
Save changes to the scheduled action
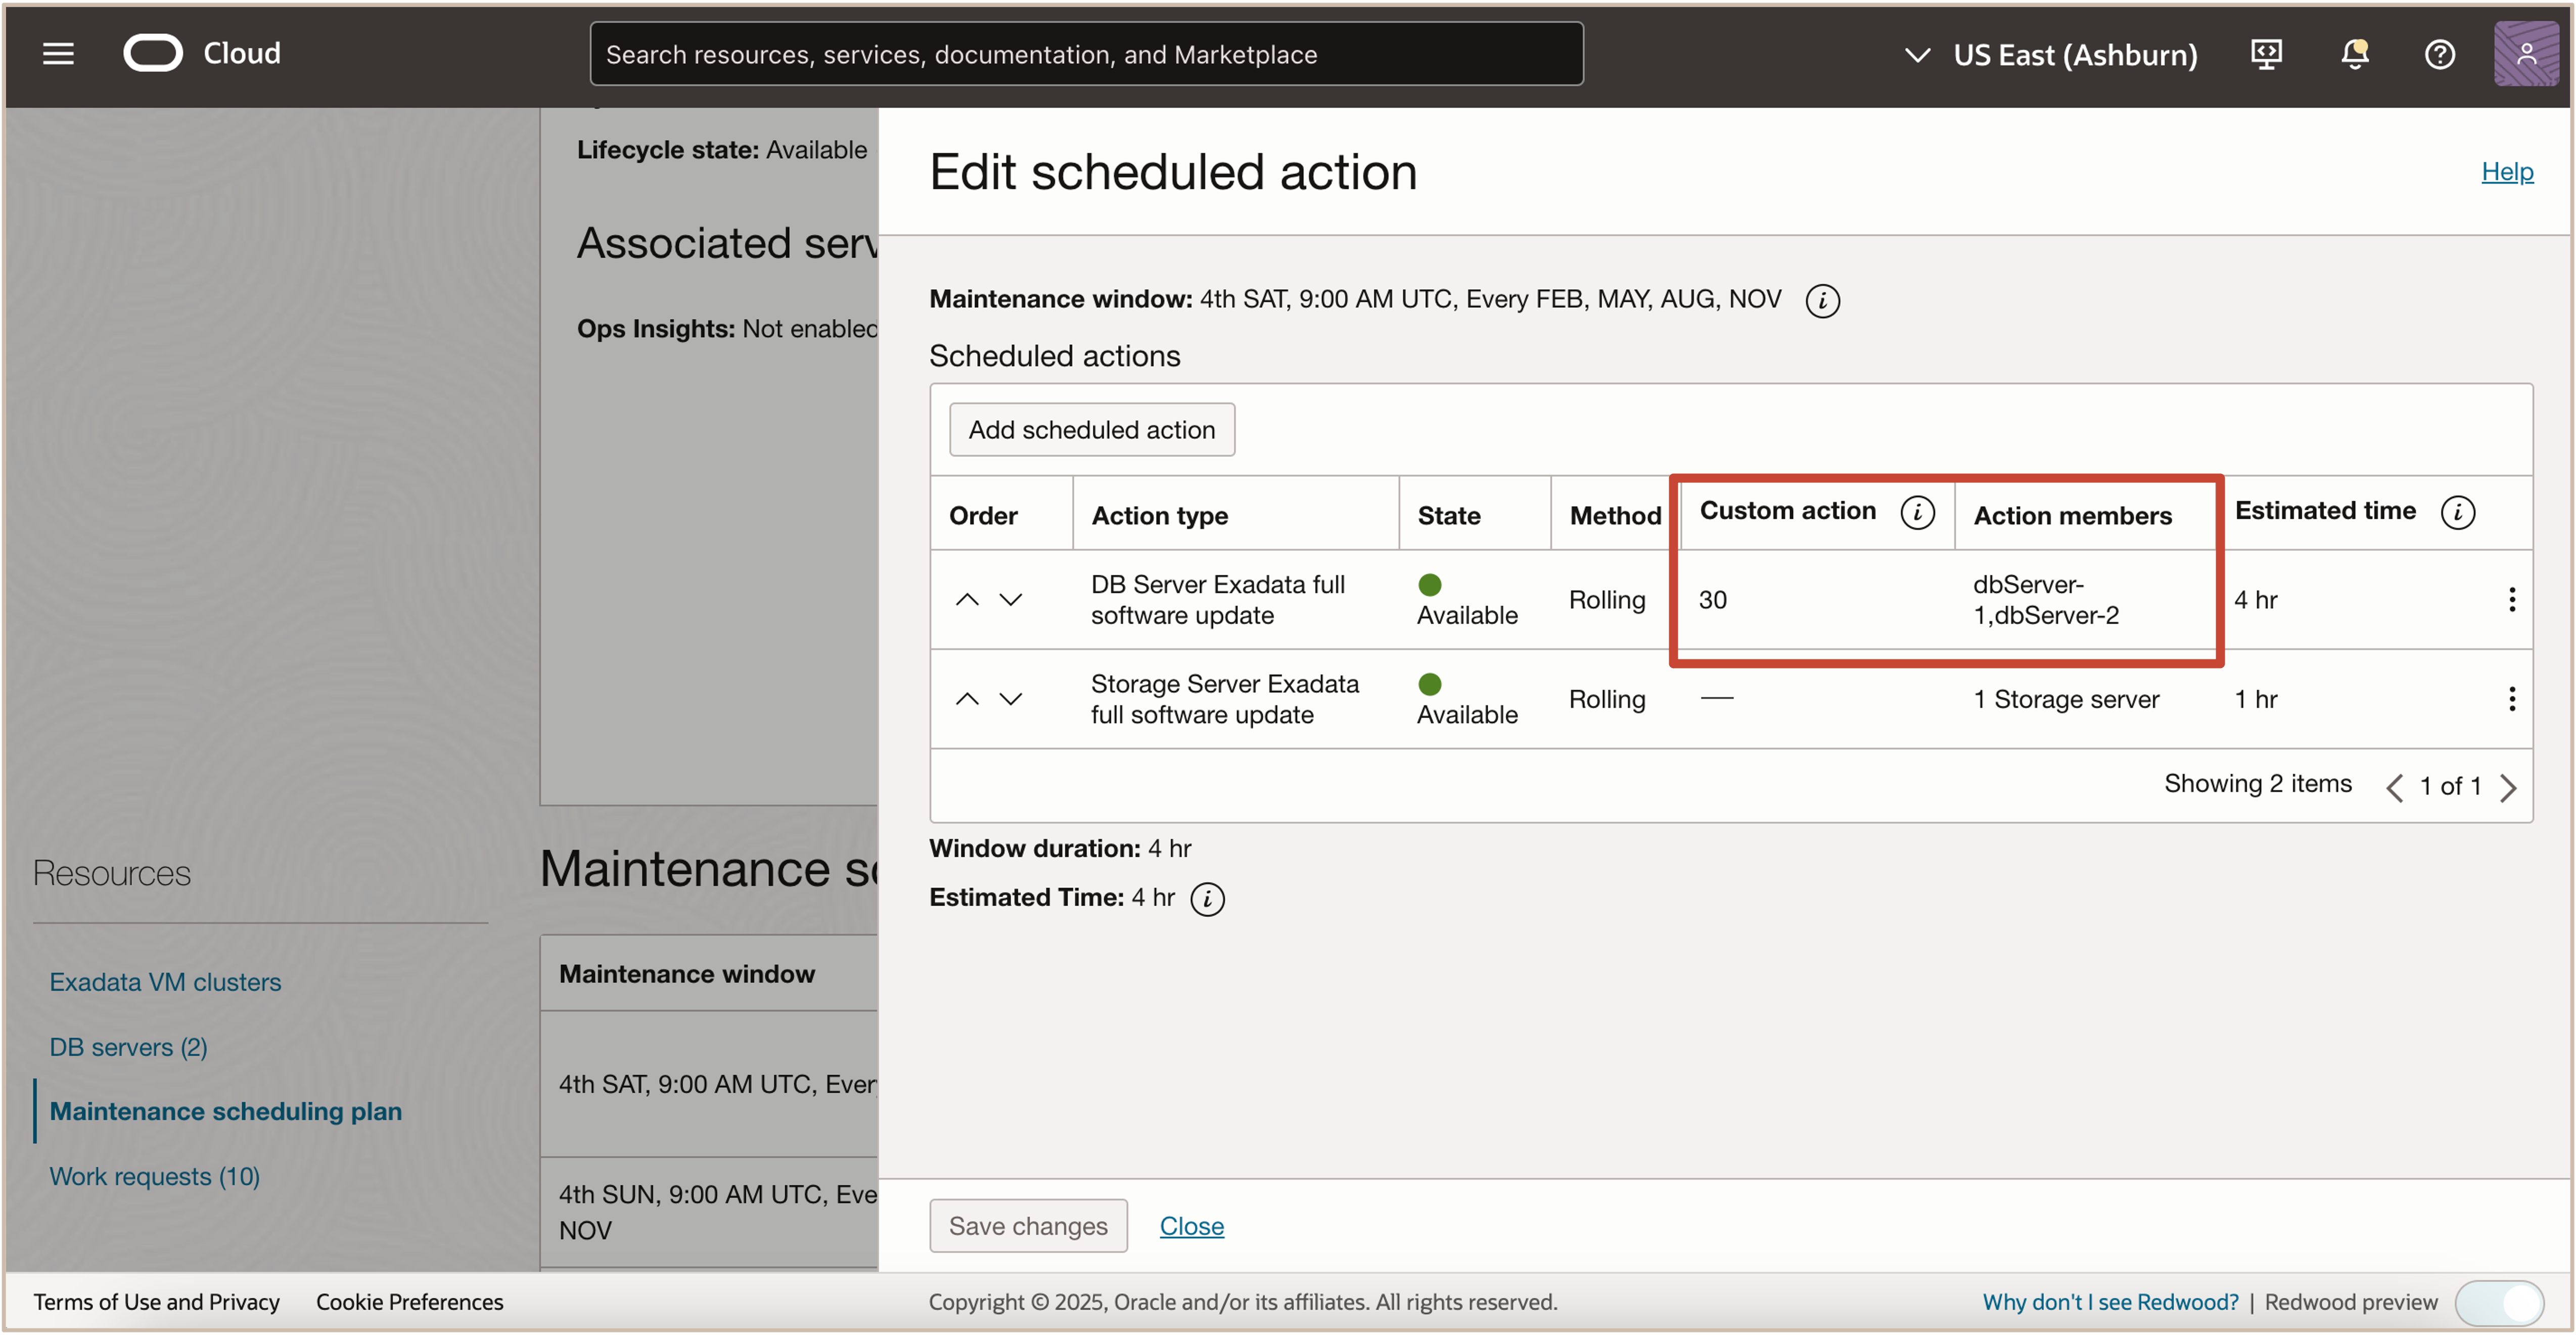1028,1225
